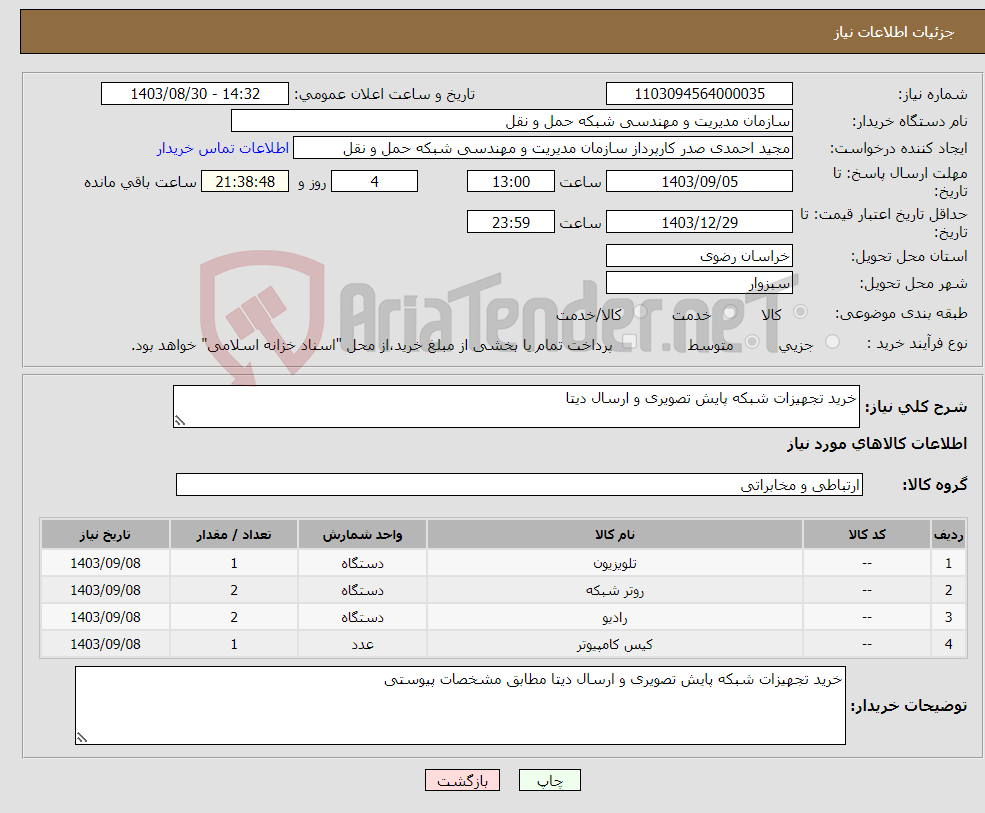Viewport: 985px width, 813px height.
Task: Select the کالا radio button
Action: tap(800, 312)
